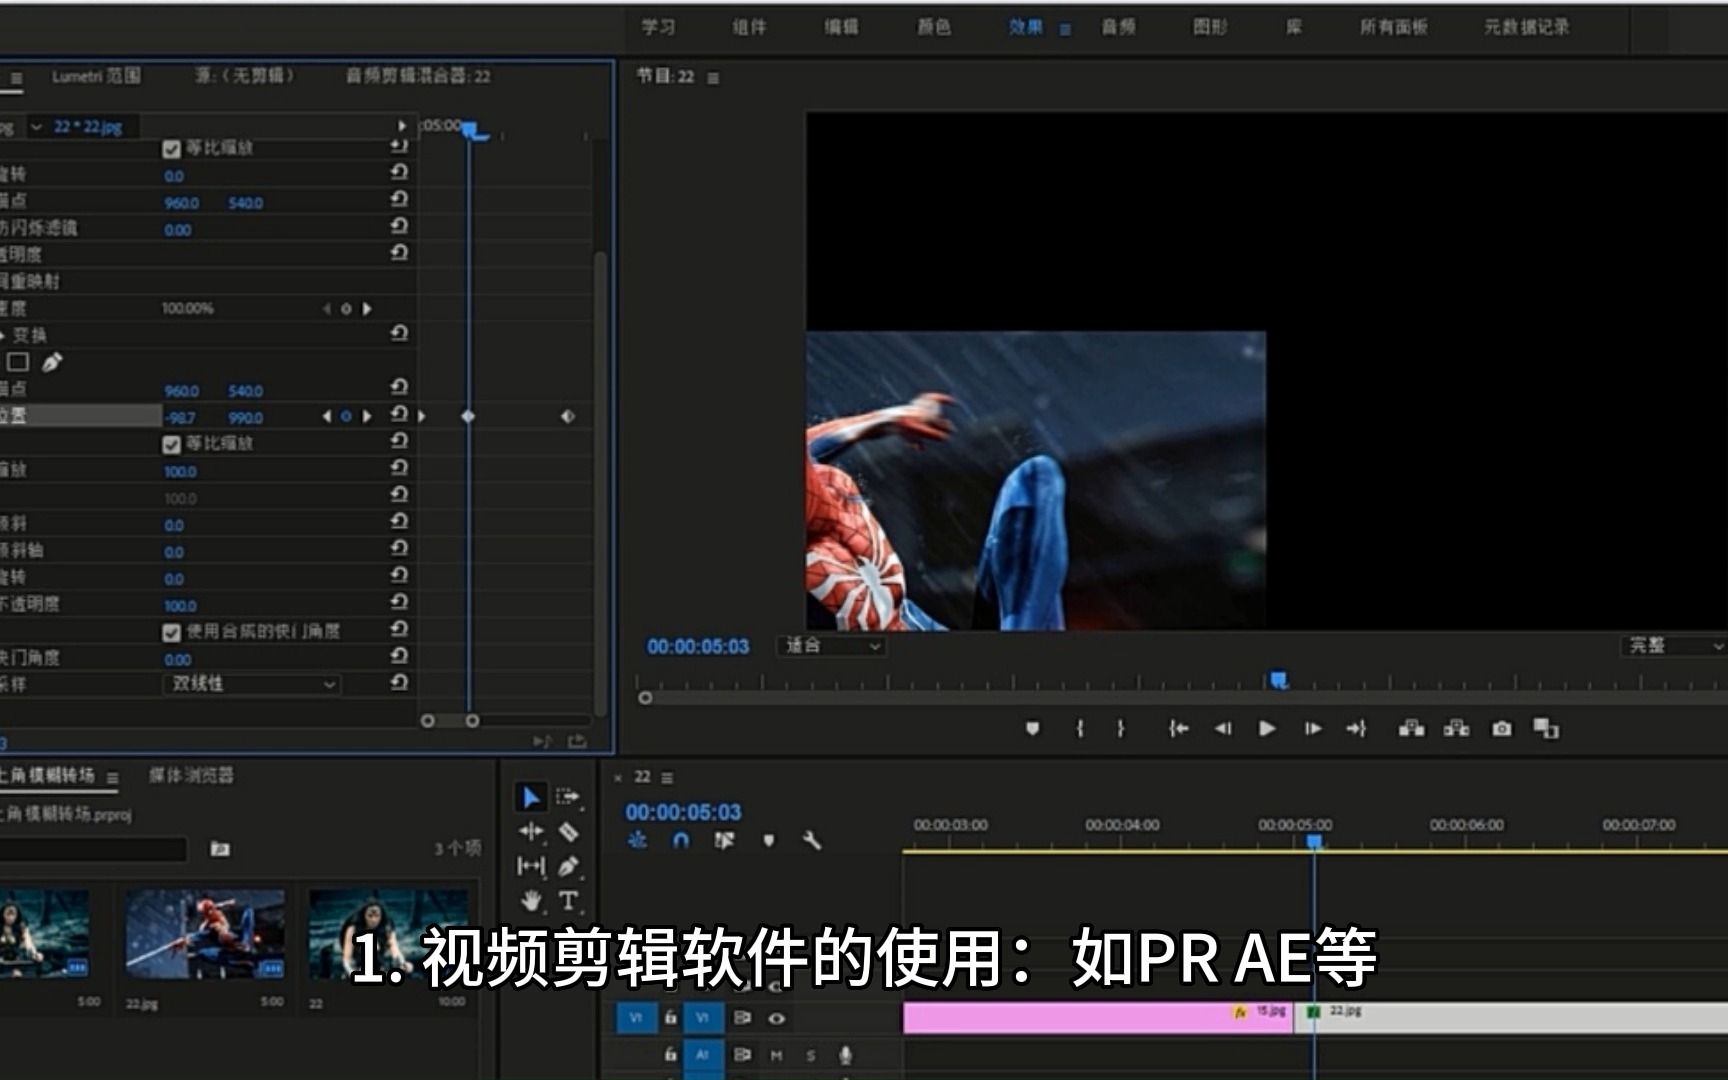Open clip selector dropdown beside 22 * 22.jpg

click(x=37, y=127)
